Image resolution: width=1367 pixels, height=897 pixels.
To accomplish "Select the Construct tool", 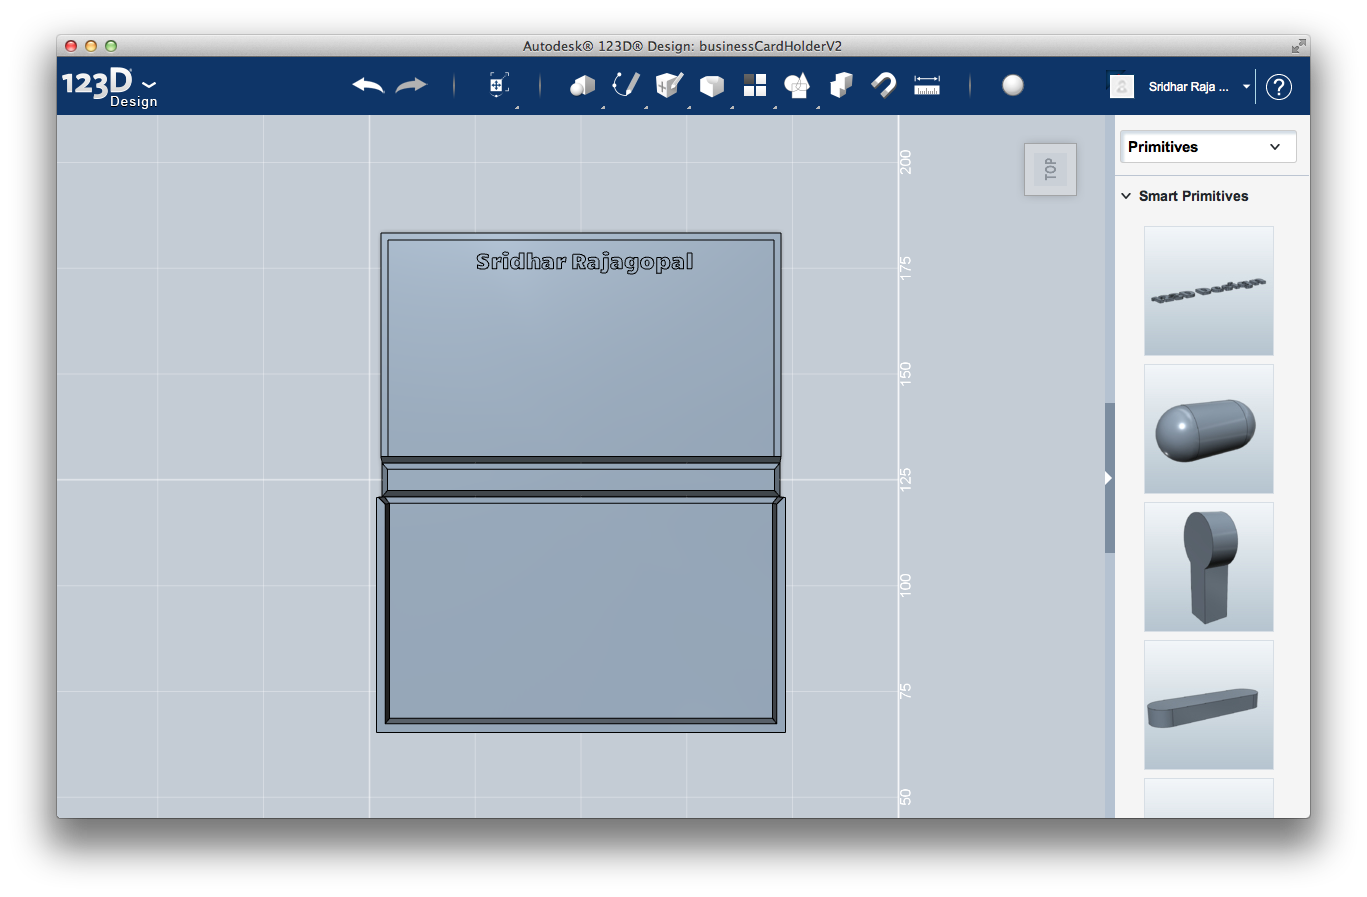I will 668,86.
